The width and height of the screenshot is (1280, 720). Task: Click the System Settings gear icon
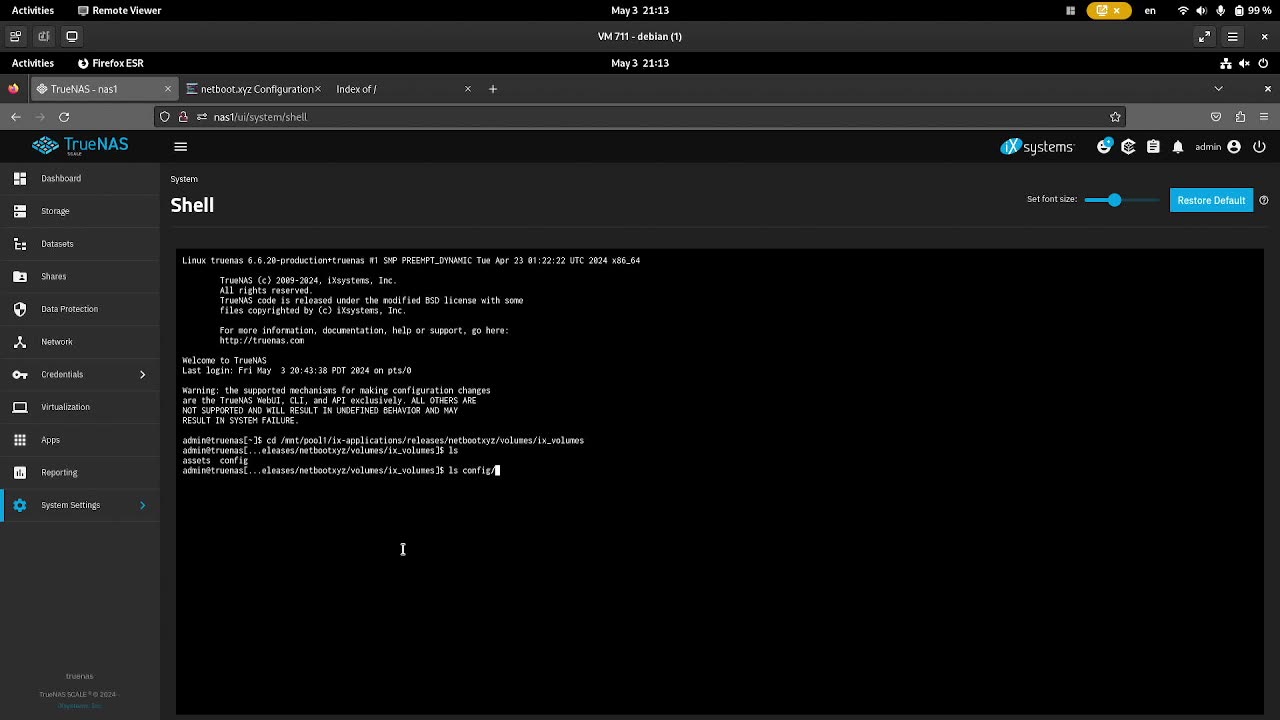pyautogui.click(x=20, y=505)
